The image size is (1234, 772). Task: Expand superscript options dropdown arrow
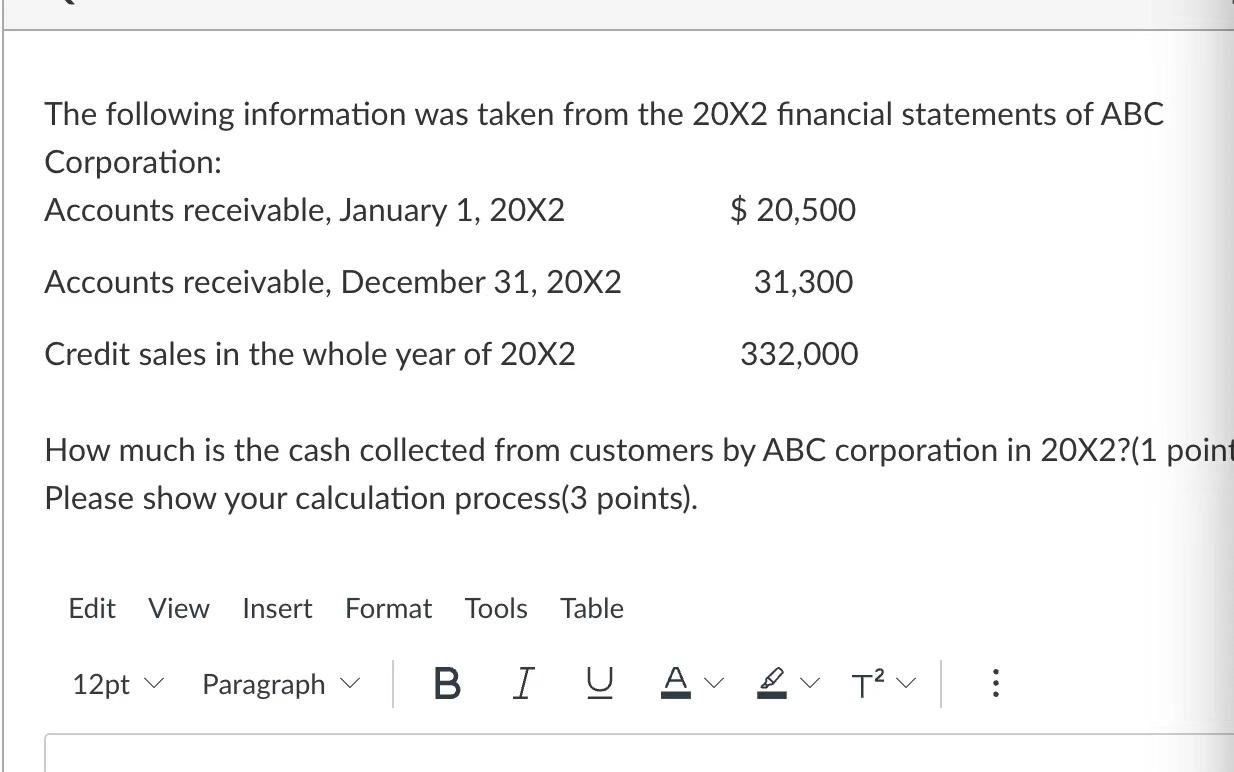906,684
